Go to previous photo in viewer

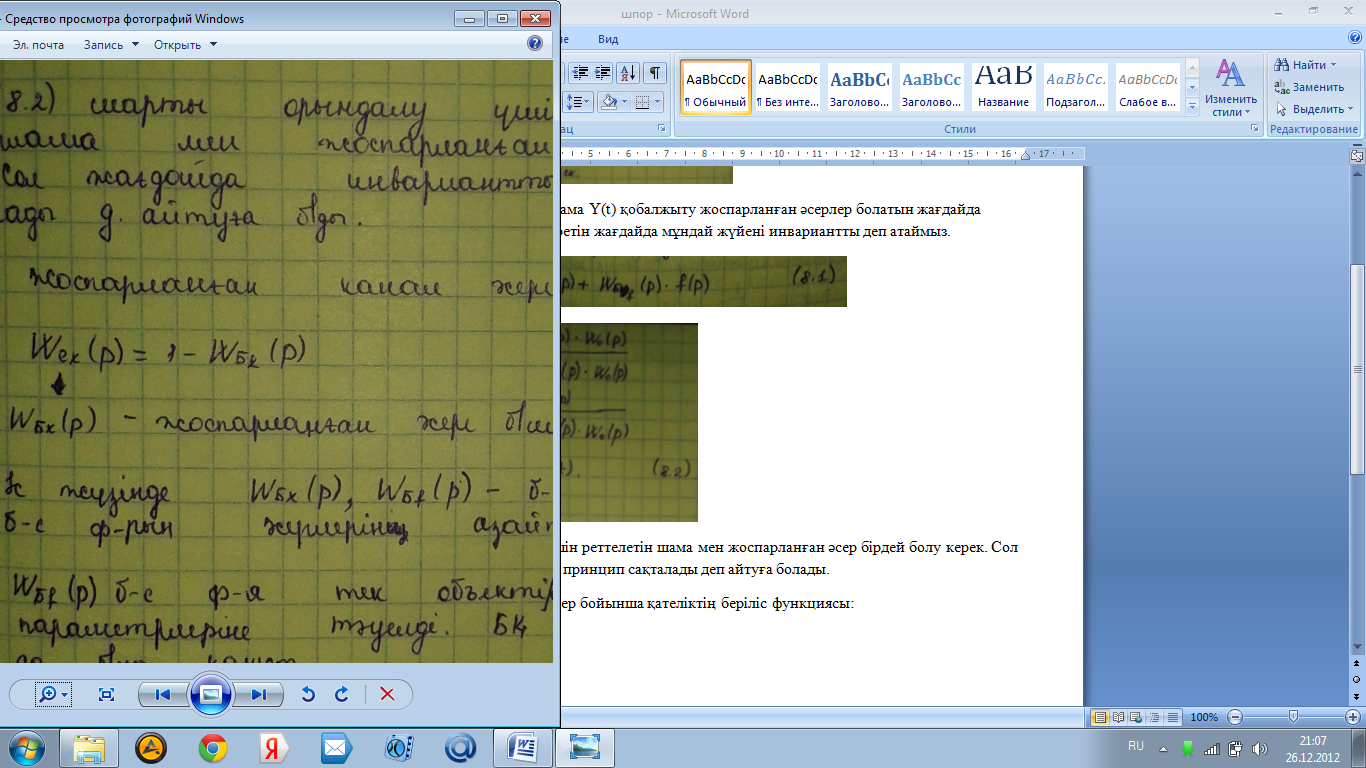point(163,694)
